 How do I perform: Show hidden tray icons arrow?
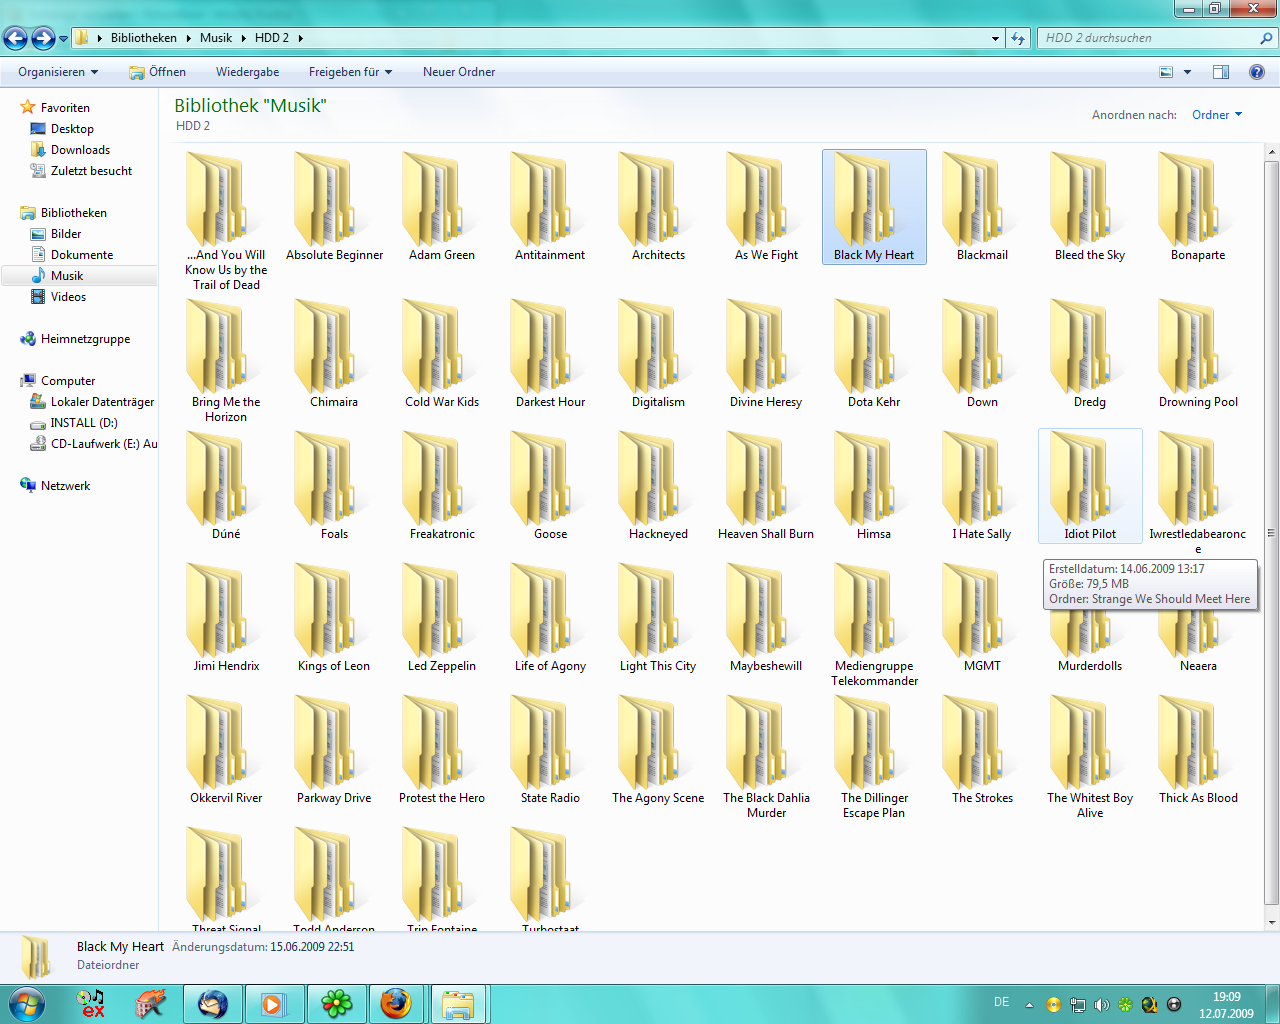click(1030, 1005)
